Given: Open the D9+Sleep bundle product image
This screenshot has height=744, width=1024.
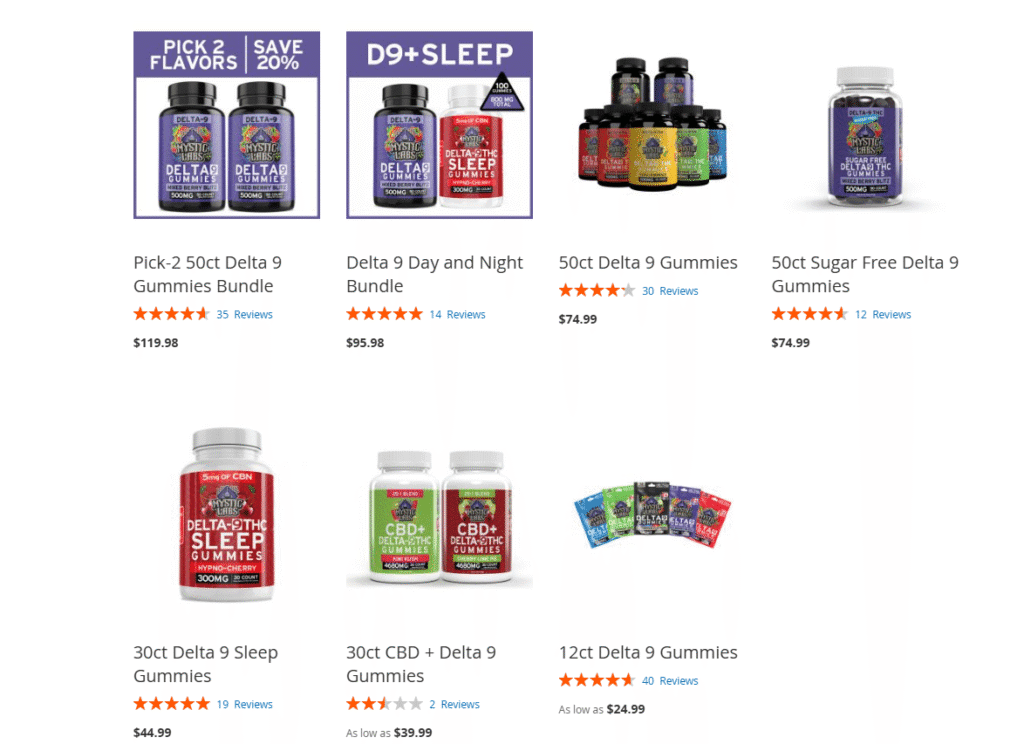Looking at the screenshot, I should 440,125.
